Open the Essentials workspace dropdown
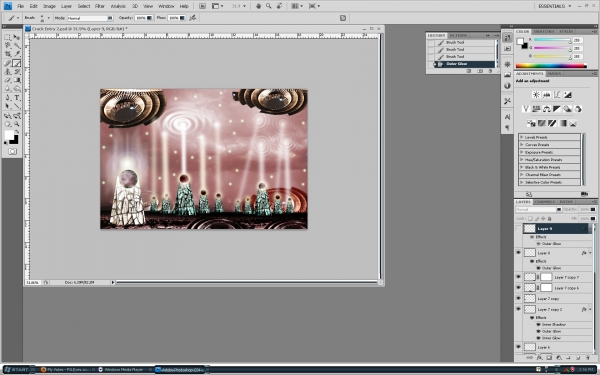 click(x=554, y=6)
